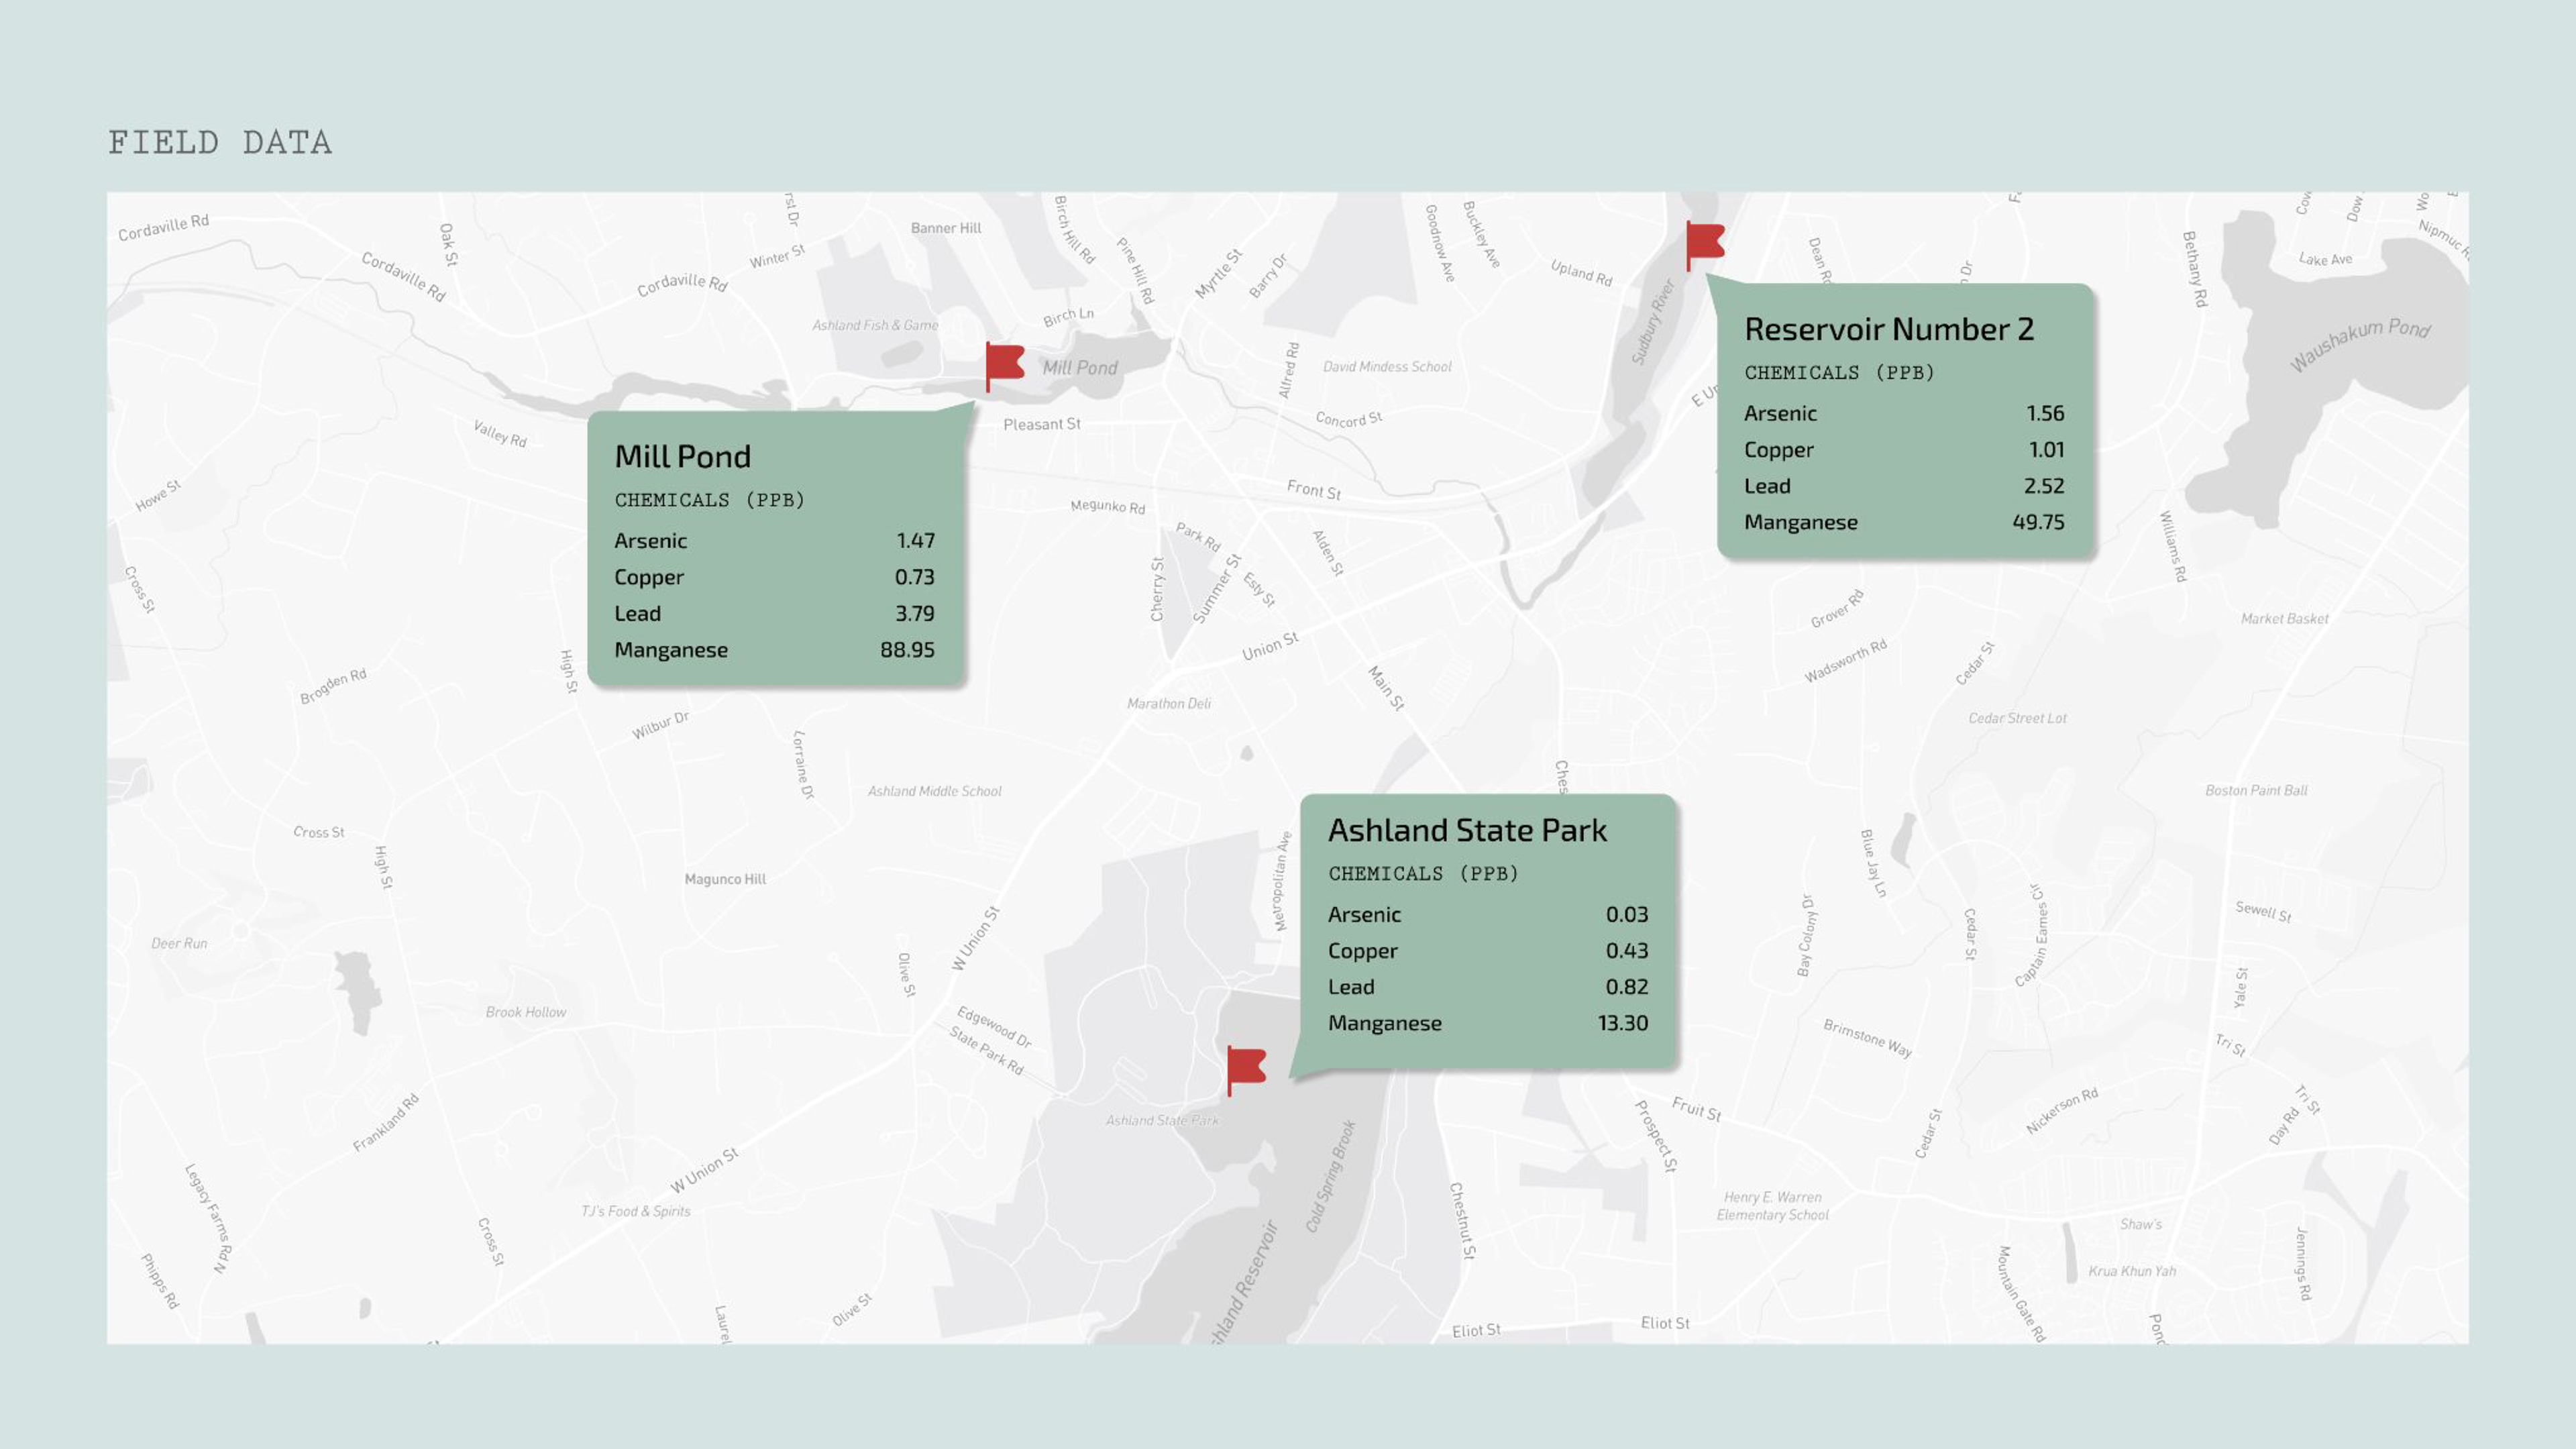
Task: Select the Mill Pond info card title
Action: (682, 457)
